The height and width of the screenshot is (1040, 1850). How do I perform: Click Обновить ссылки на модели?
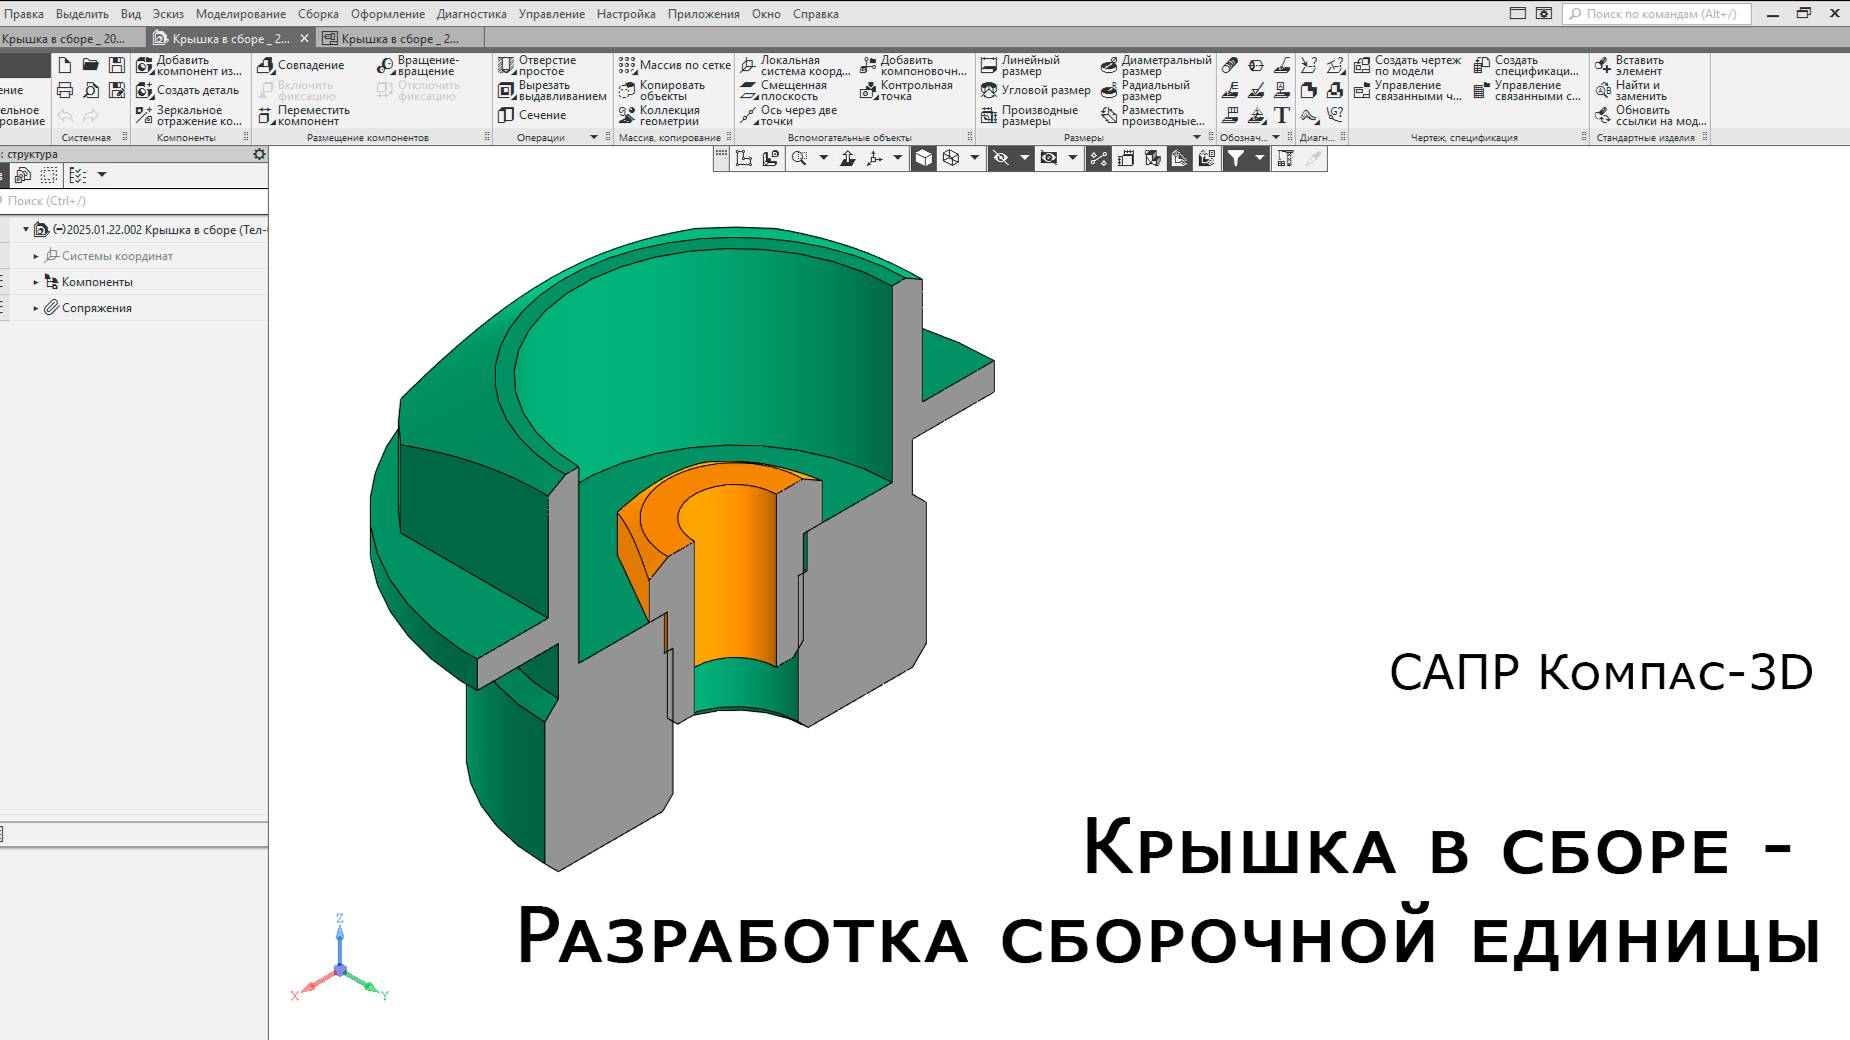click(x=1650, y=116)
